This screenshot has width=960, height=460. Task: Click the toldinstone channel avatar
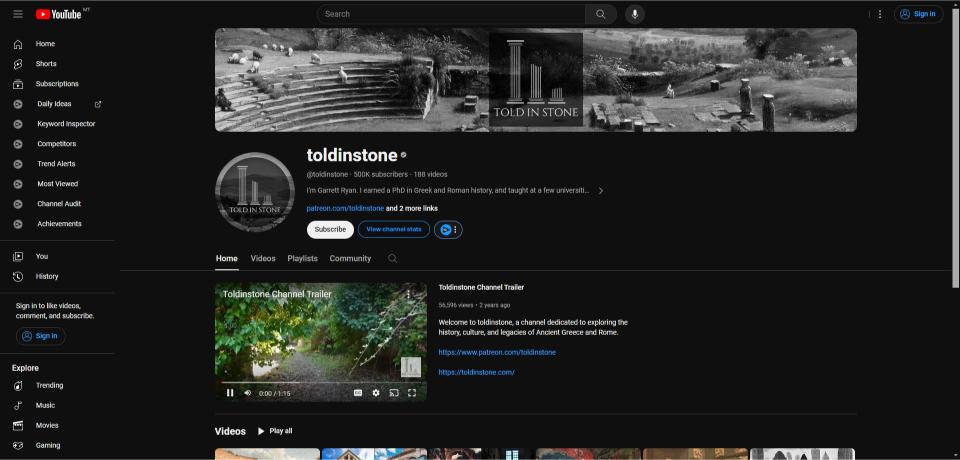point(255,192)
